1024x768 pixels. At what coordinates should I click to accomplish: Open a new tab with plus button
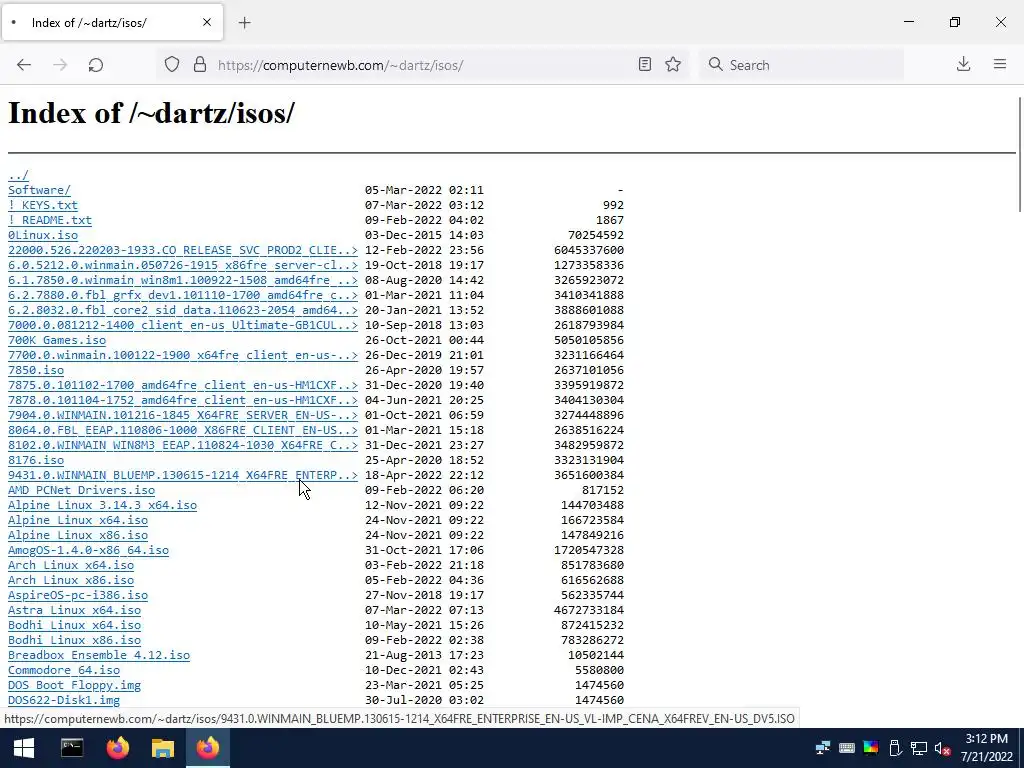click(244, 23)
